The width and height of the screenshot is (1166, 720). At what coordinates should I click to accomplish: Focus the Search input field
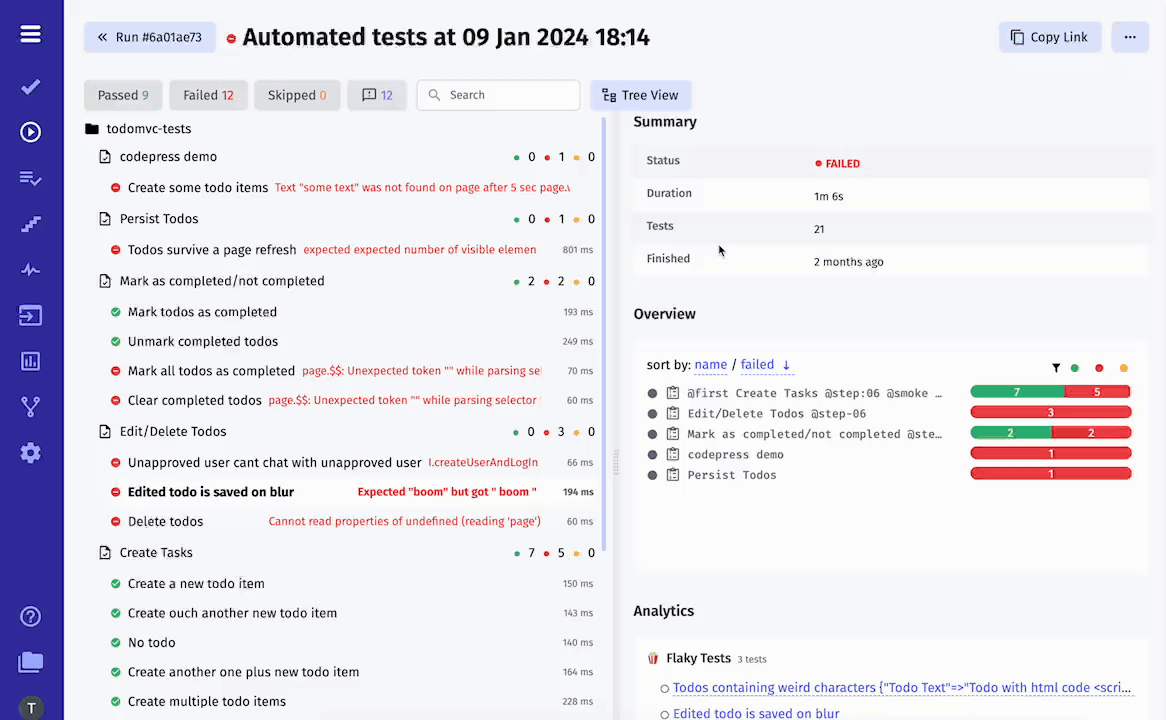point(498,95)
